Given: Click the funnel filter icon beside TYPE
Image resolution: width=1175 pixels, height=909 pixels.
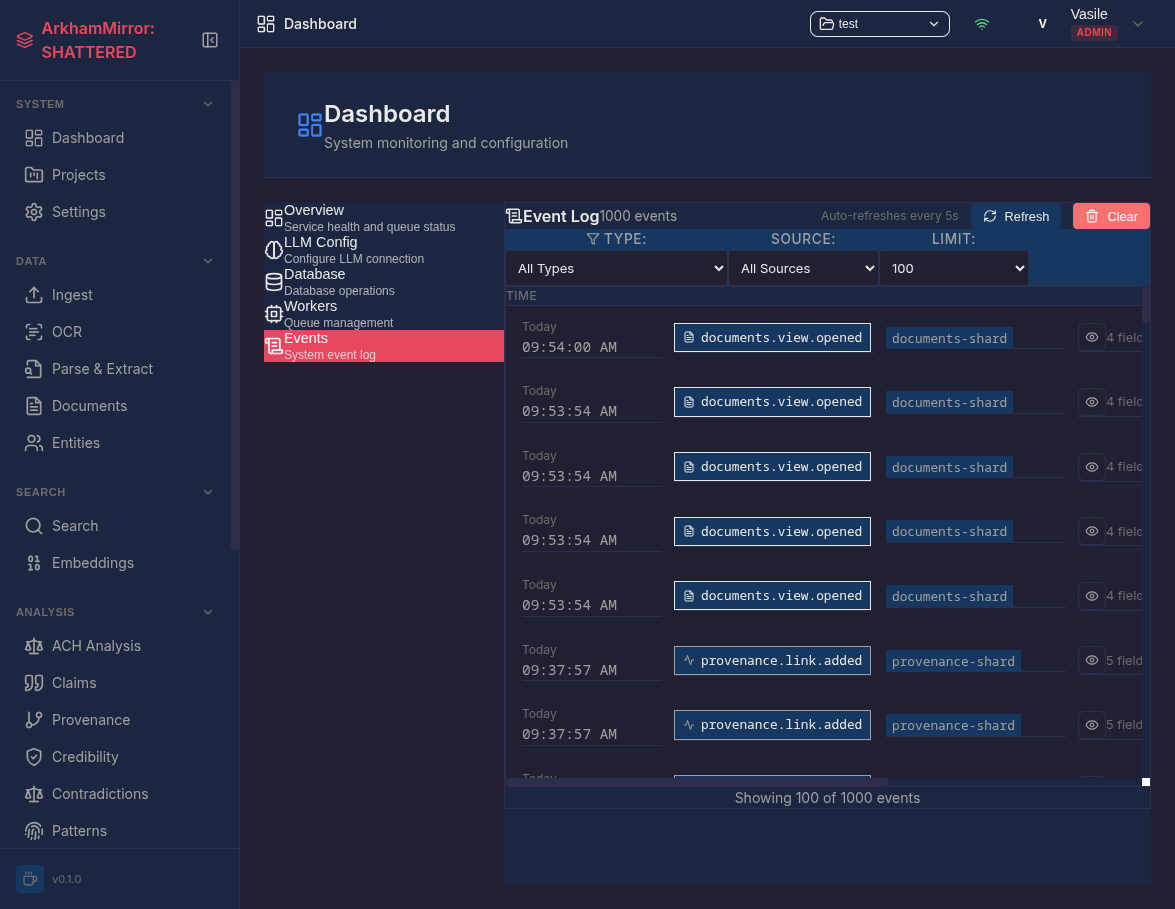Looking at the screenshot, I should (593, 239).
